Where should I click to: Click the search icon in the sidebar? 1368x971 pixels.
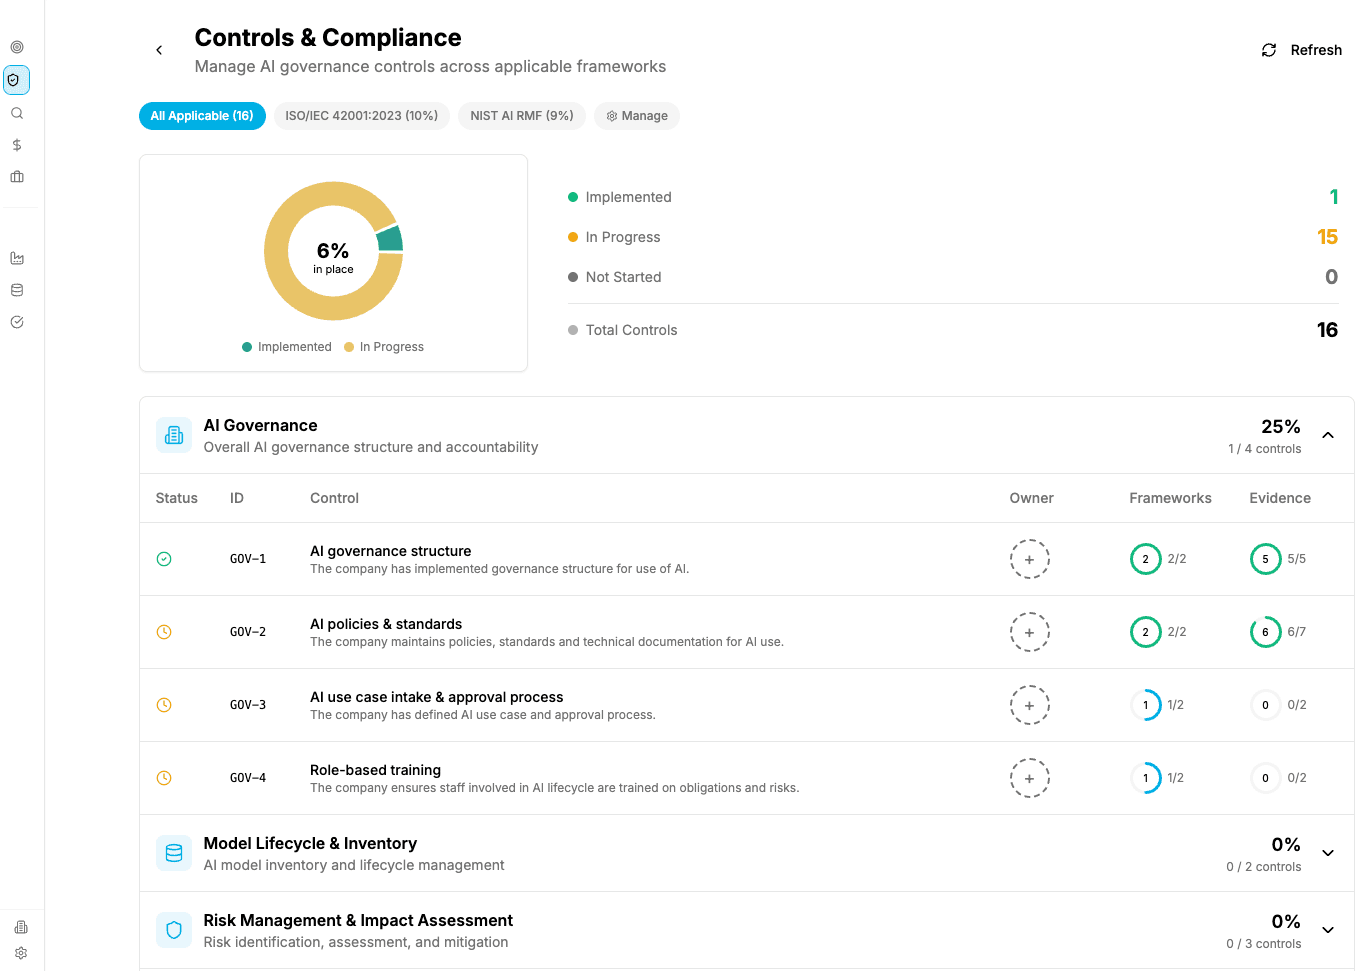coord(17,113)
